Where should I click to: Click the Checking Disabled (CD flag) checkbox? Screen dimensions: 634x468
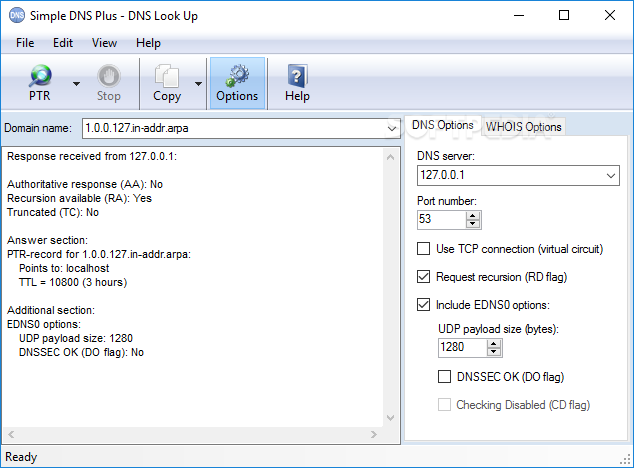click(x=444, y=404)
